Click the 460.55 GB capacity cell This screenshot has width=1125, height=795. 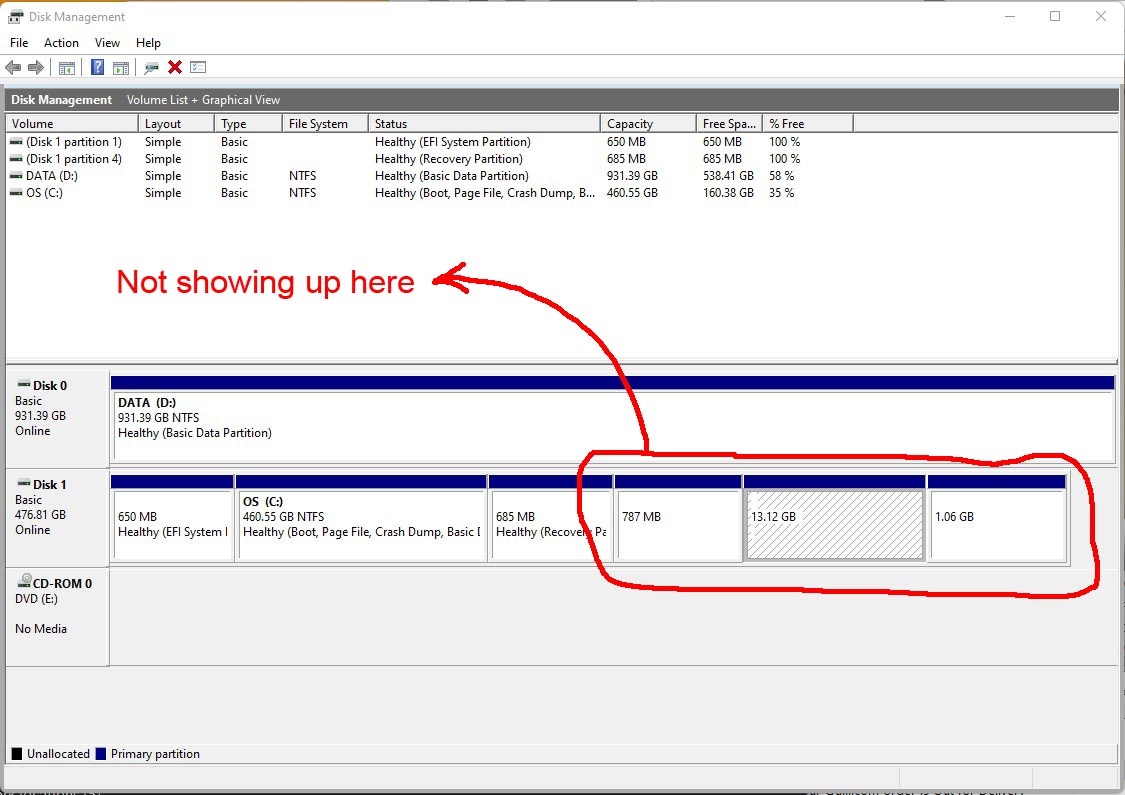(x=632, y=193)
